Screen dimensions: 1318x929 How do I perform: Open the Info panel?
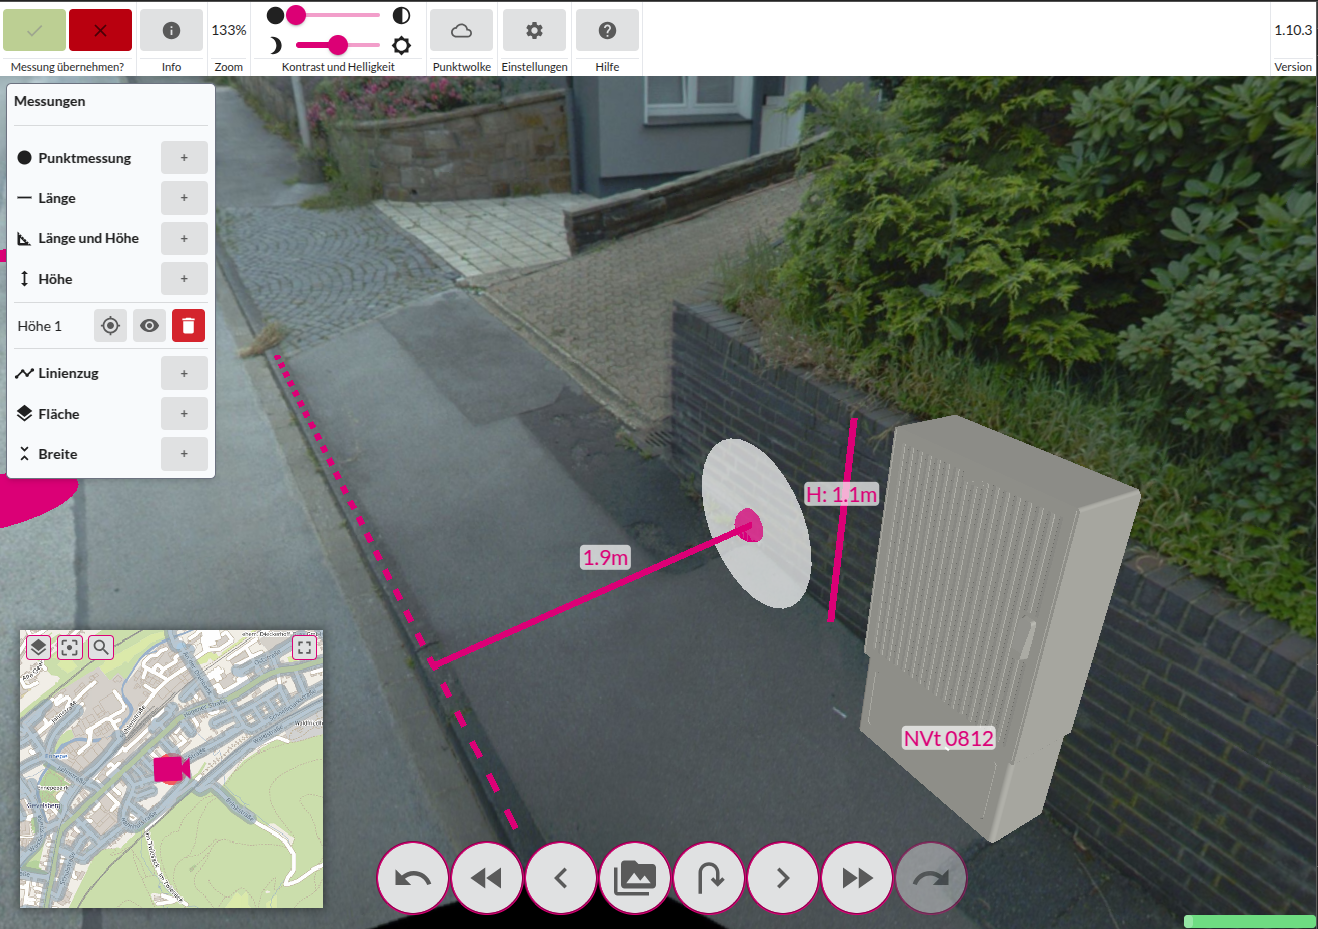(x=171, y=31)
